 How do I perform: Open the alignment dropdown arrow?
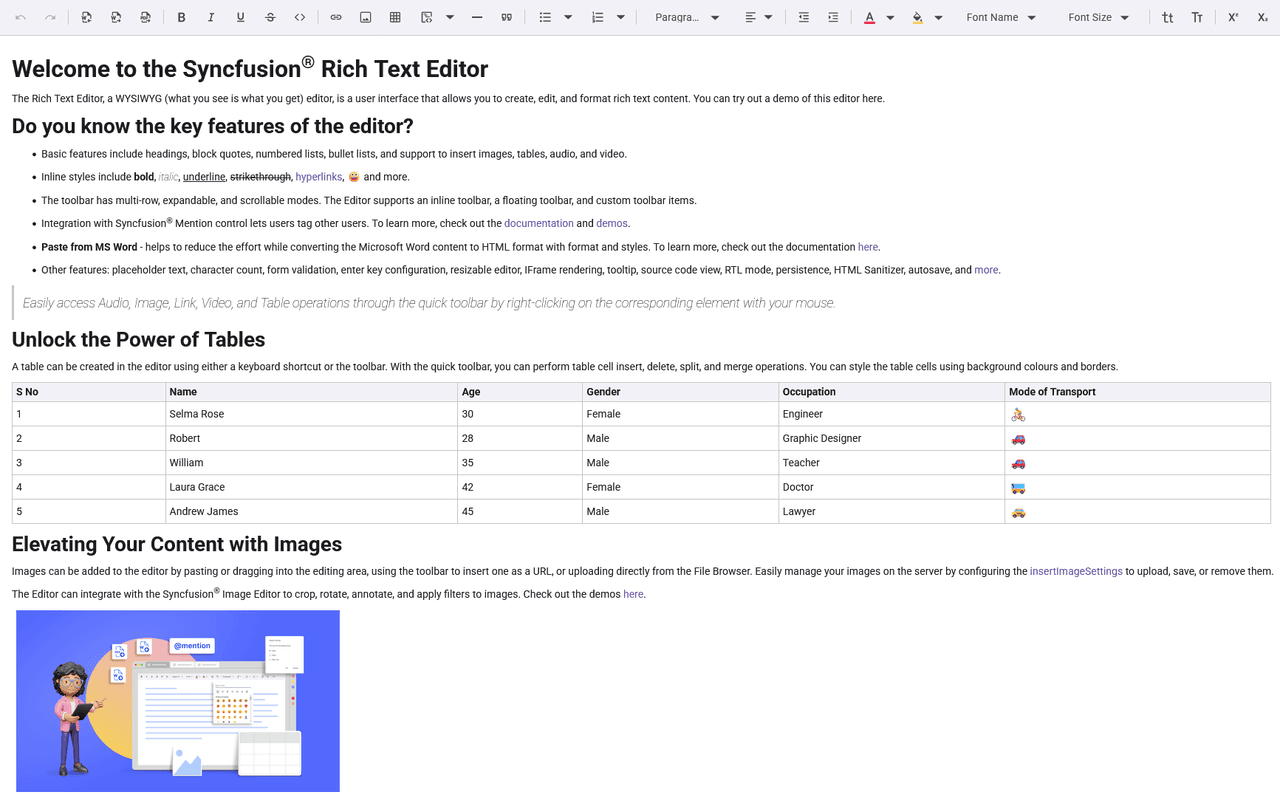[768, 17]
